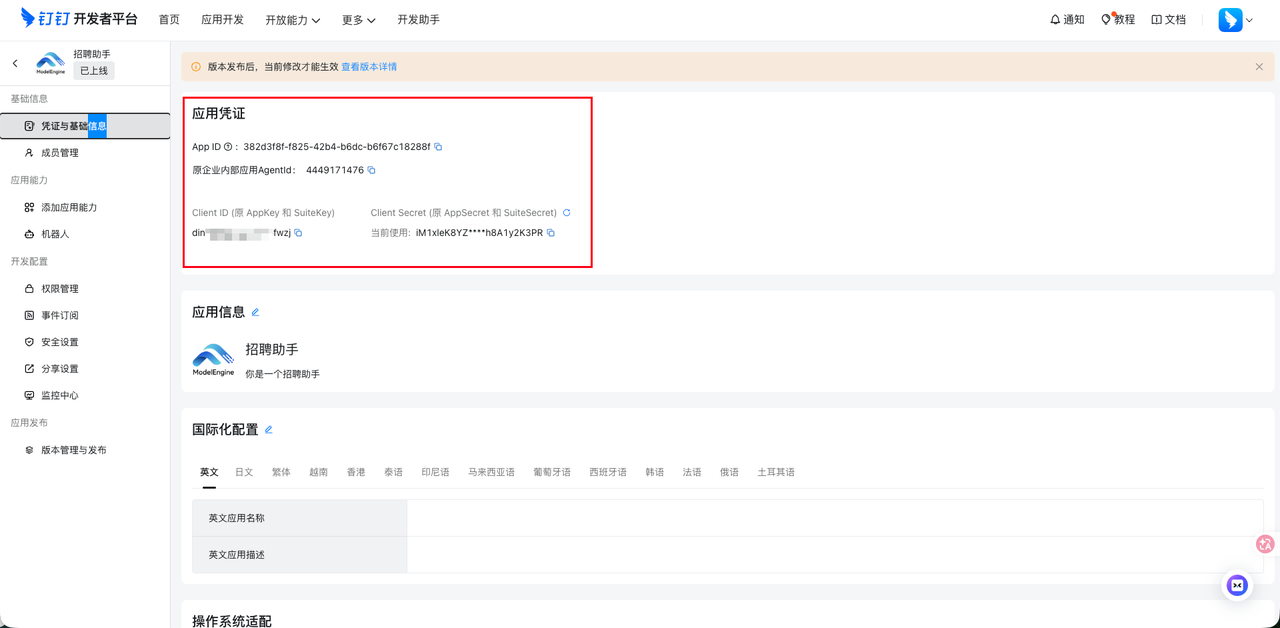The width and height of the screenshot is (1280, 628).
Task: Open 查看版本详情 link
Action: 369,67
